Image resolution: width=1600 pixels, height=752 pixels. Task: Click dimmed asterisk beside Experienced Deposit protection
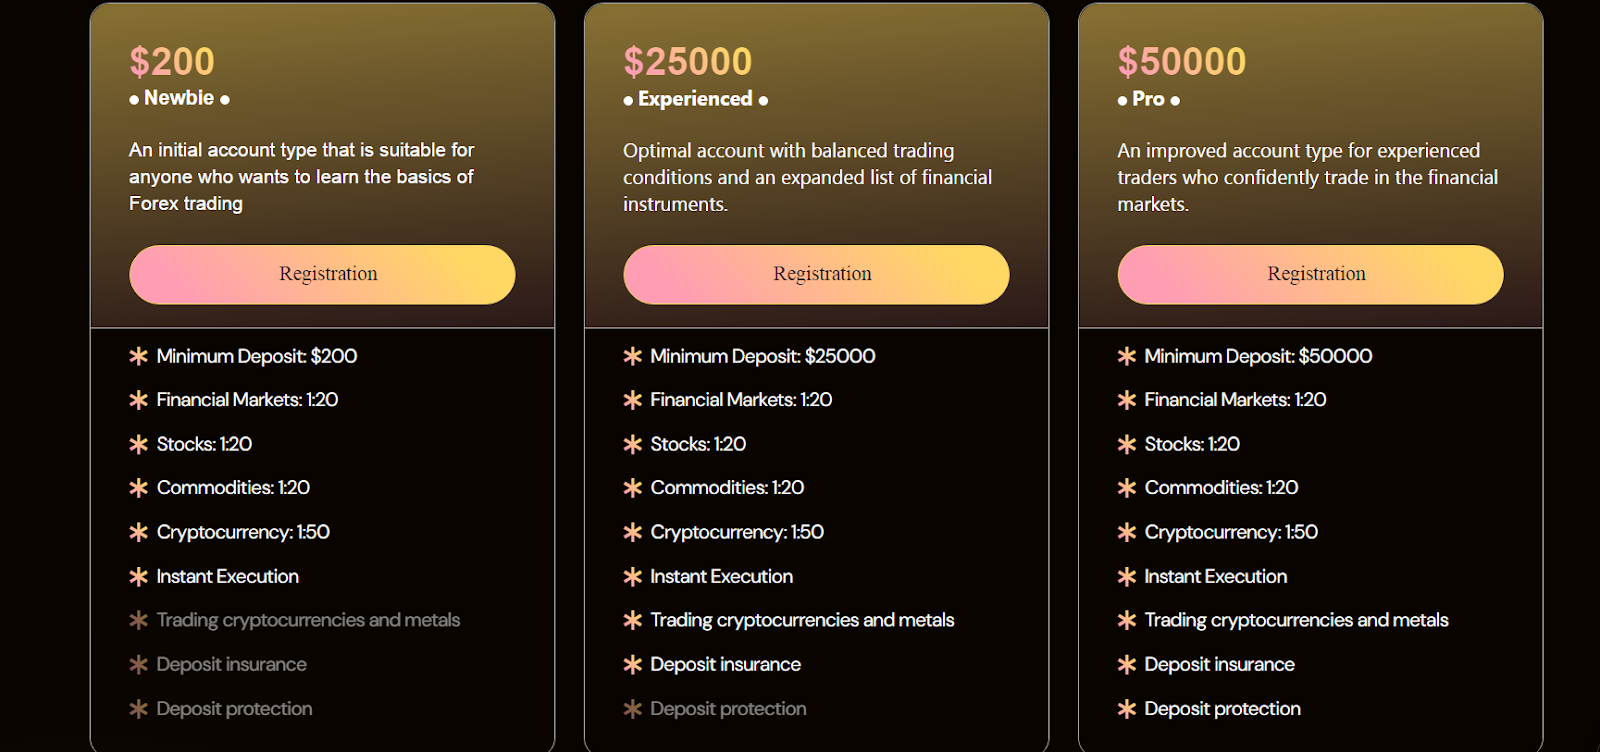click(632, 708)
